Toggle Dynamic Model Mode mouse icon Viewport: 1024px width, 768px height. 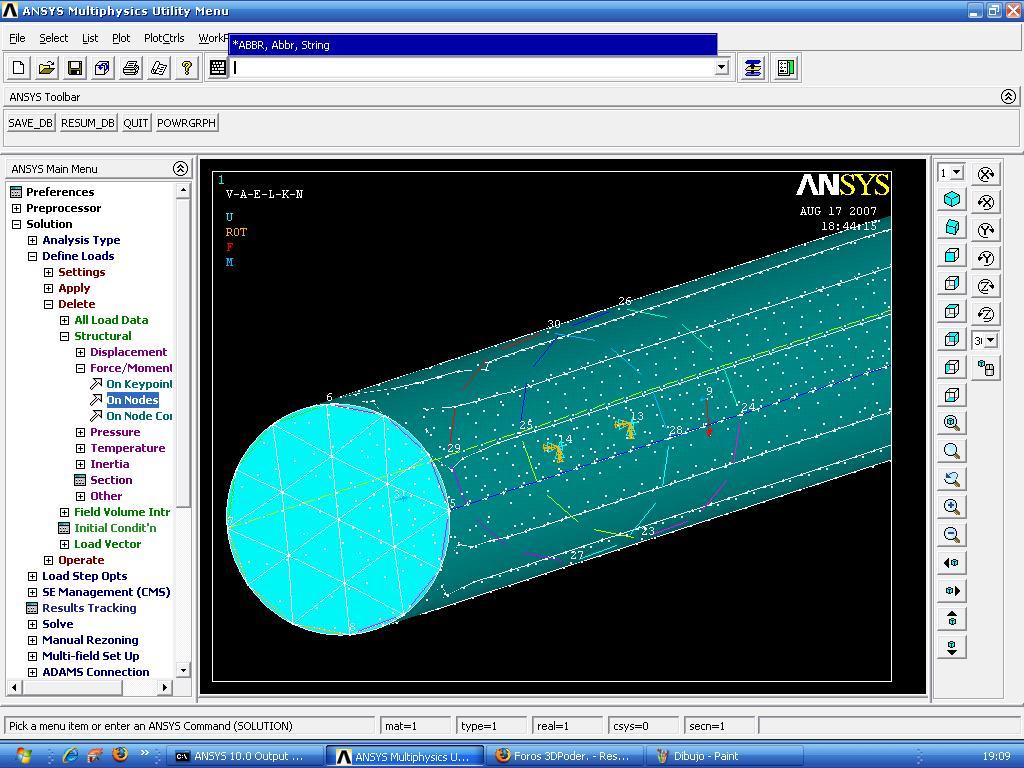985,368
